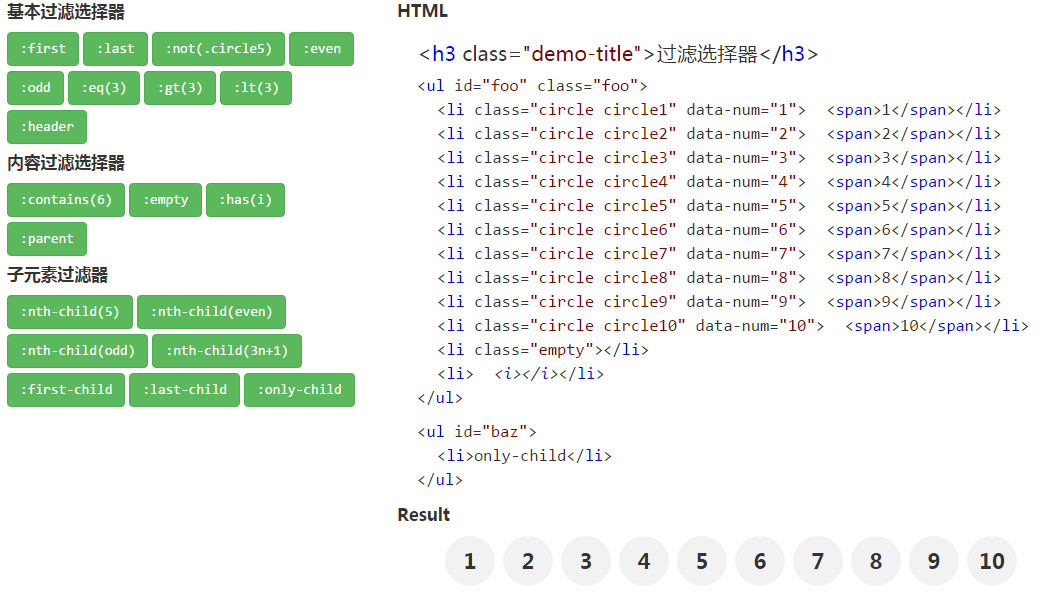Select the :nth-child(3n+1) filter
This screenshot has height=600, width=1044.
(x=226, y=351)
